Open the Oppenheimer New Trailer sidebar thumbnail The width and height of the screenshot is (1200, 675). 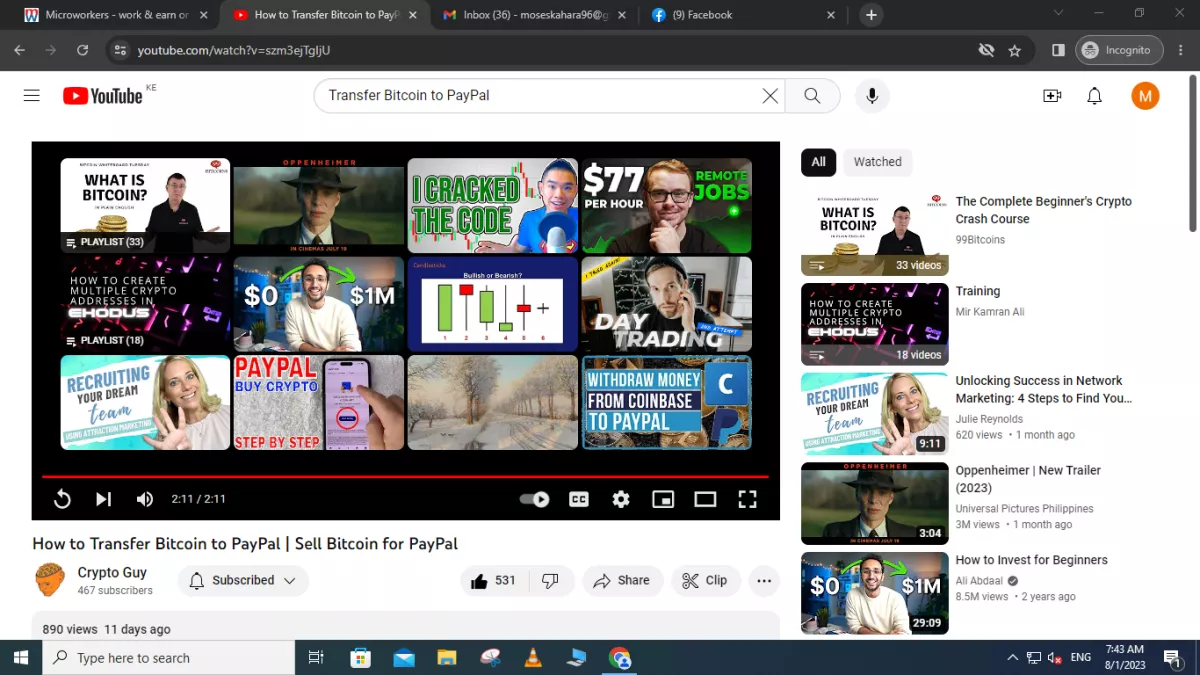875,503
